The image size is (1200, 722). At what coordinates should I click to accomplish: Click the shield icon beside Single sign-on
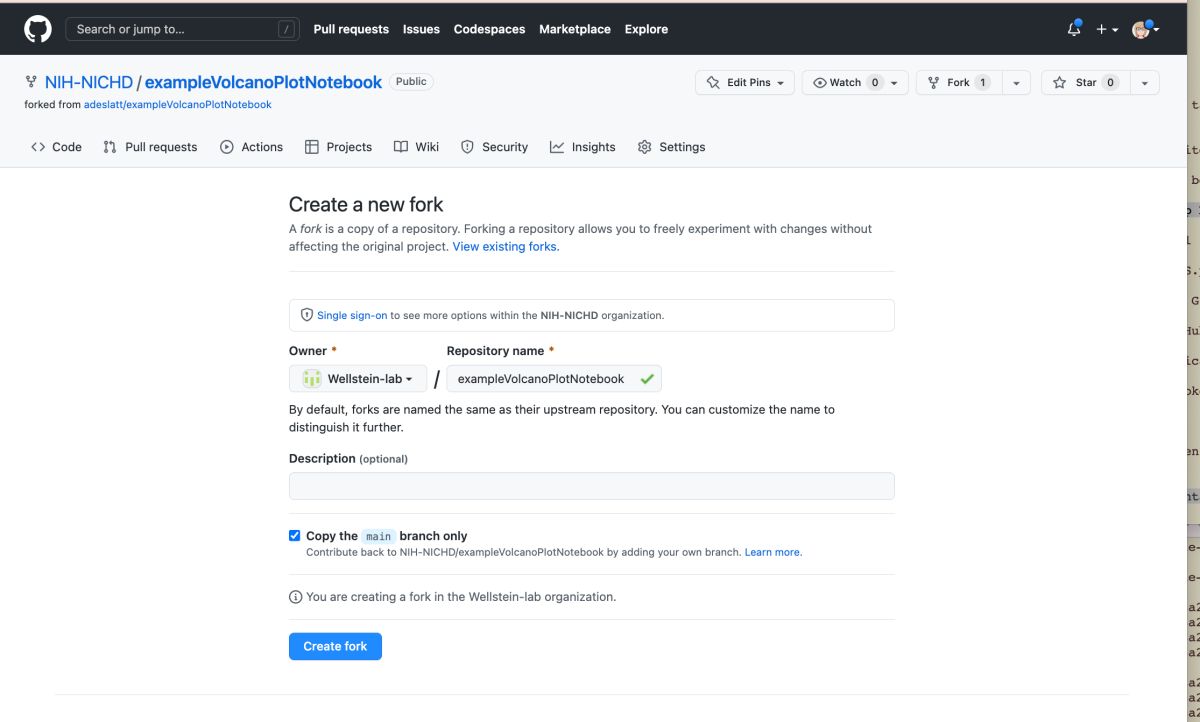[307, 315]
